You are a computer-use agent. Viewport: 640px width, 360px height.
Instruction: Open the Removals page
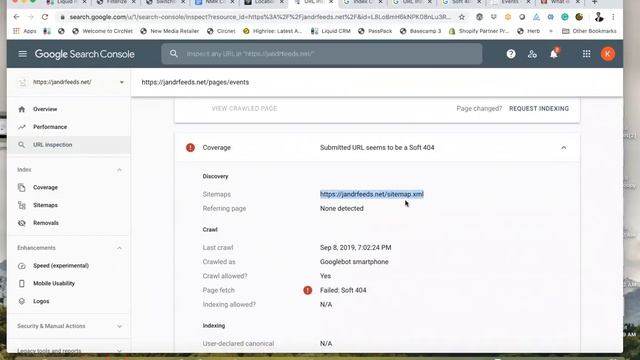[46, 223]
